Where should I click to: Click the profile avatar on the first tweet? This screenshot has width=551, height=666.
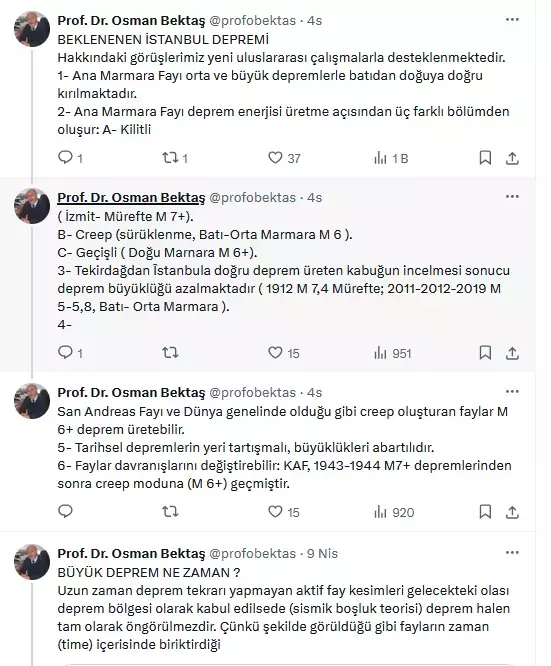coord(32,28)
